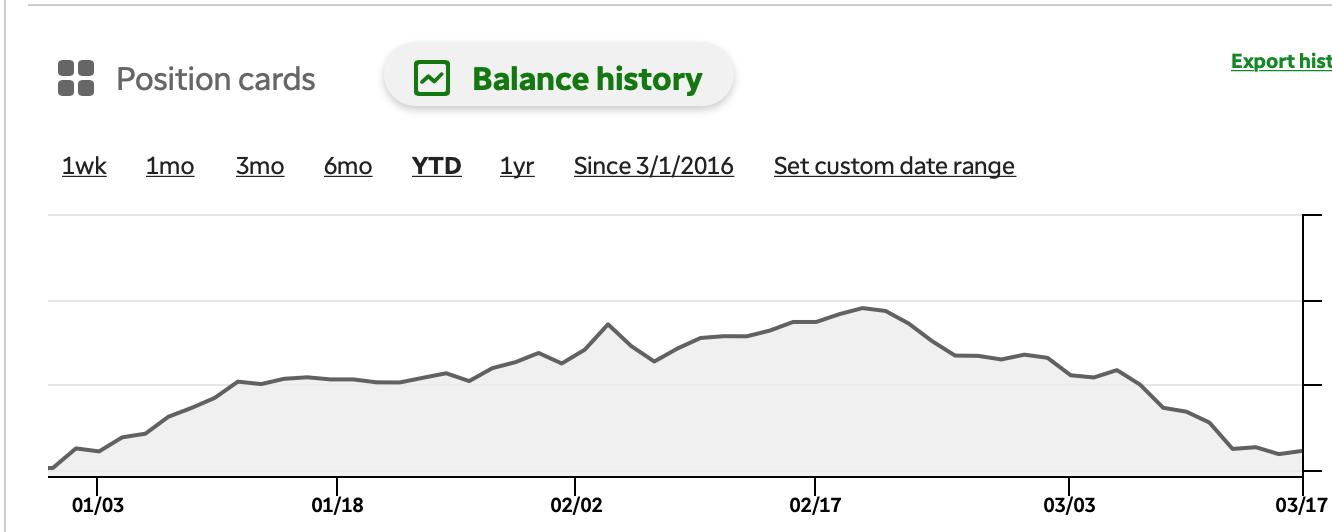Click the Position cards grid icon

tap(76, 79)
